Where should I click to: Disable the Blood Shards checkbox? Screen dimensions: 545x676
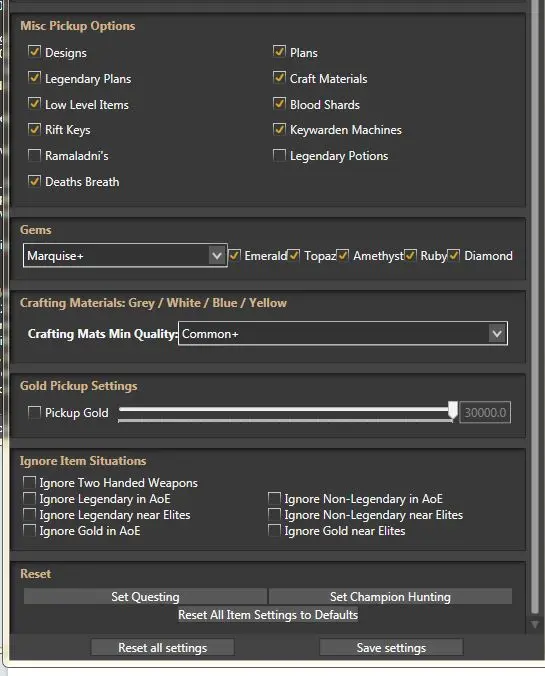click(x=279, y=103)
